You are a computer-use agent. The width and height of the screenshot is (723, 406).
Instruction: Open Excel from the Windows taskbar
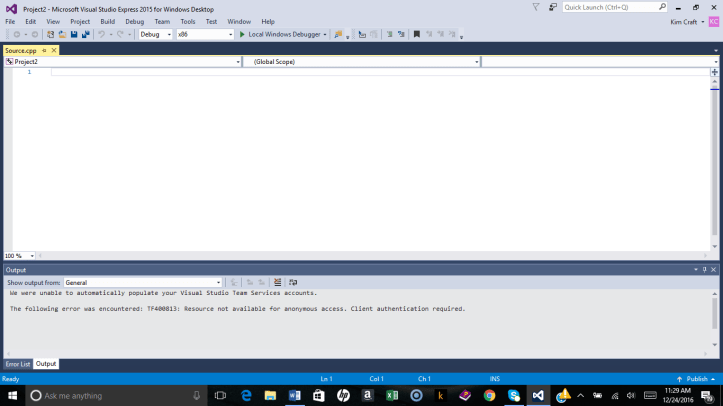(393, 395)
